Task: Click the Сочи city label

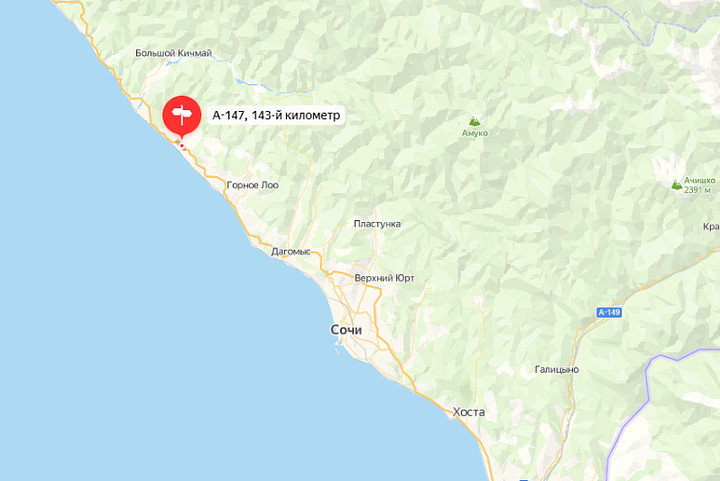Action: click(346, 330)
